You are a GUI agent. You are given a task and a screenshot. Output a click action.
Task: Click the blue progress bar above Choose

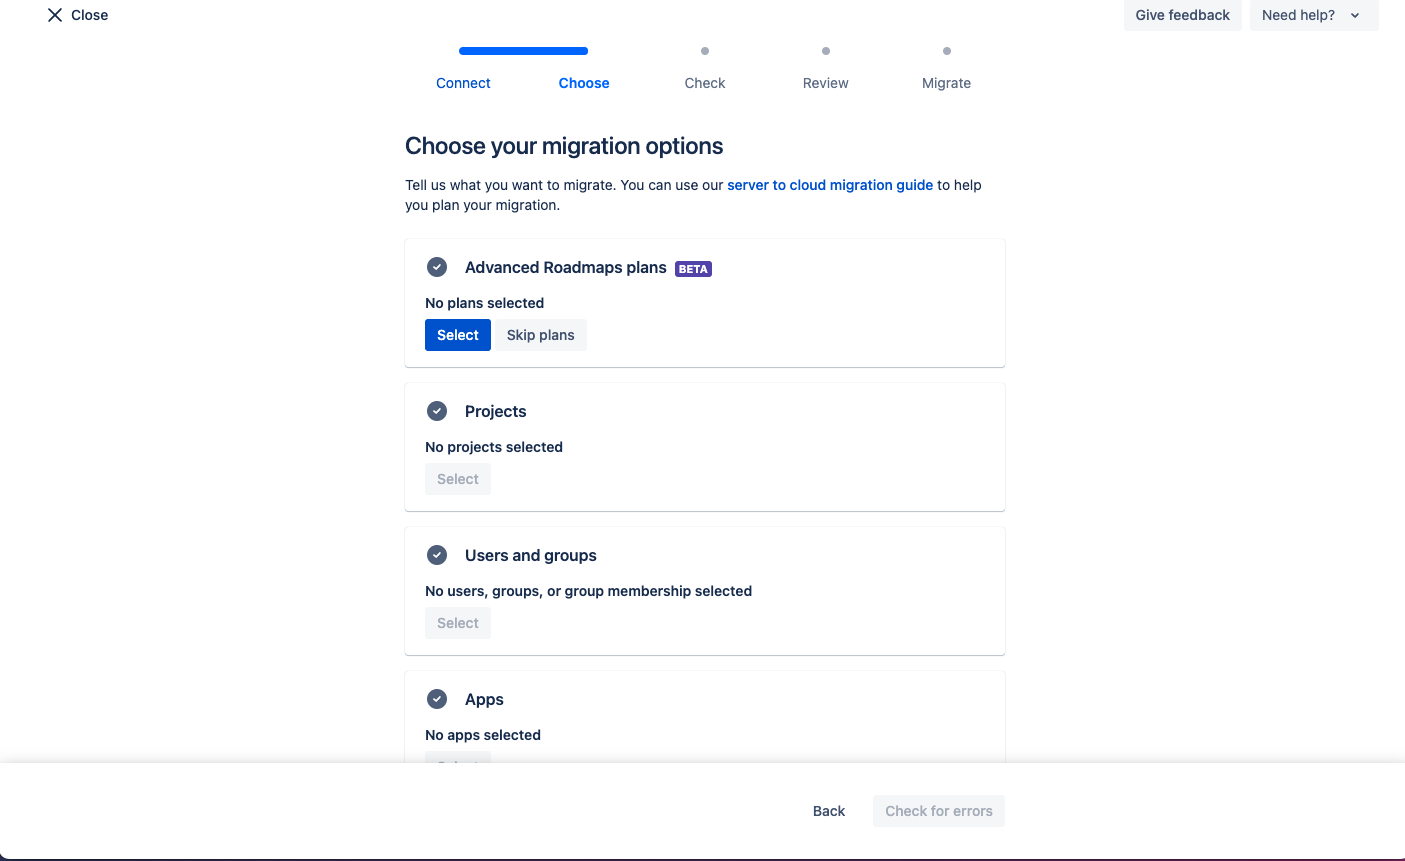(x=523, y=51)
